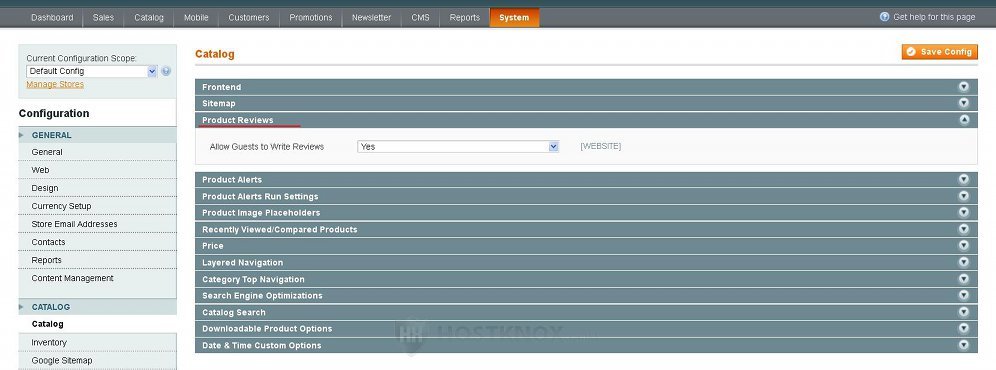
Task: Expand Product Image Placeholders arrow
Action: 964,212
